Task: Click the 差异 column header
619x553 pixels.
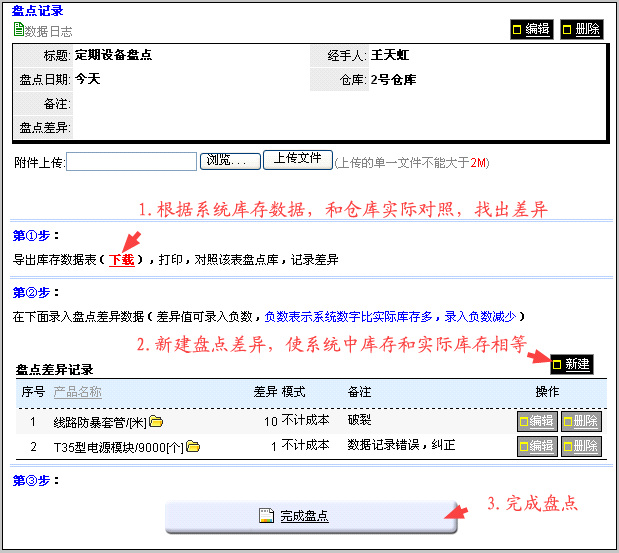Action: [x=264, y=391]
